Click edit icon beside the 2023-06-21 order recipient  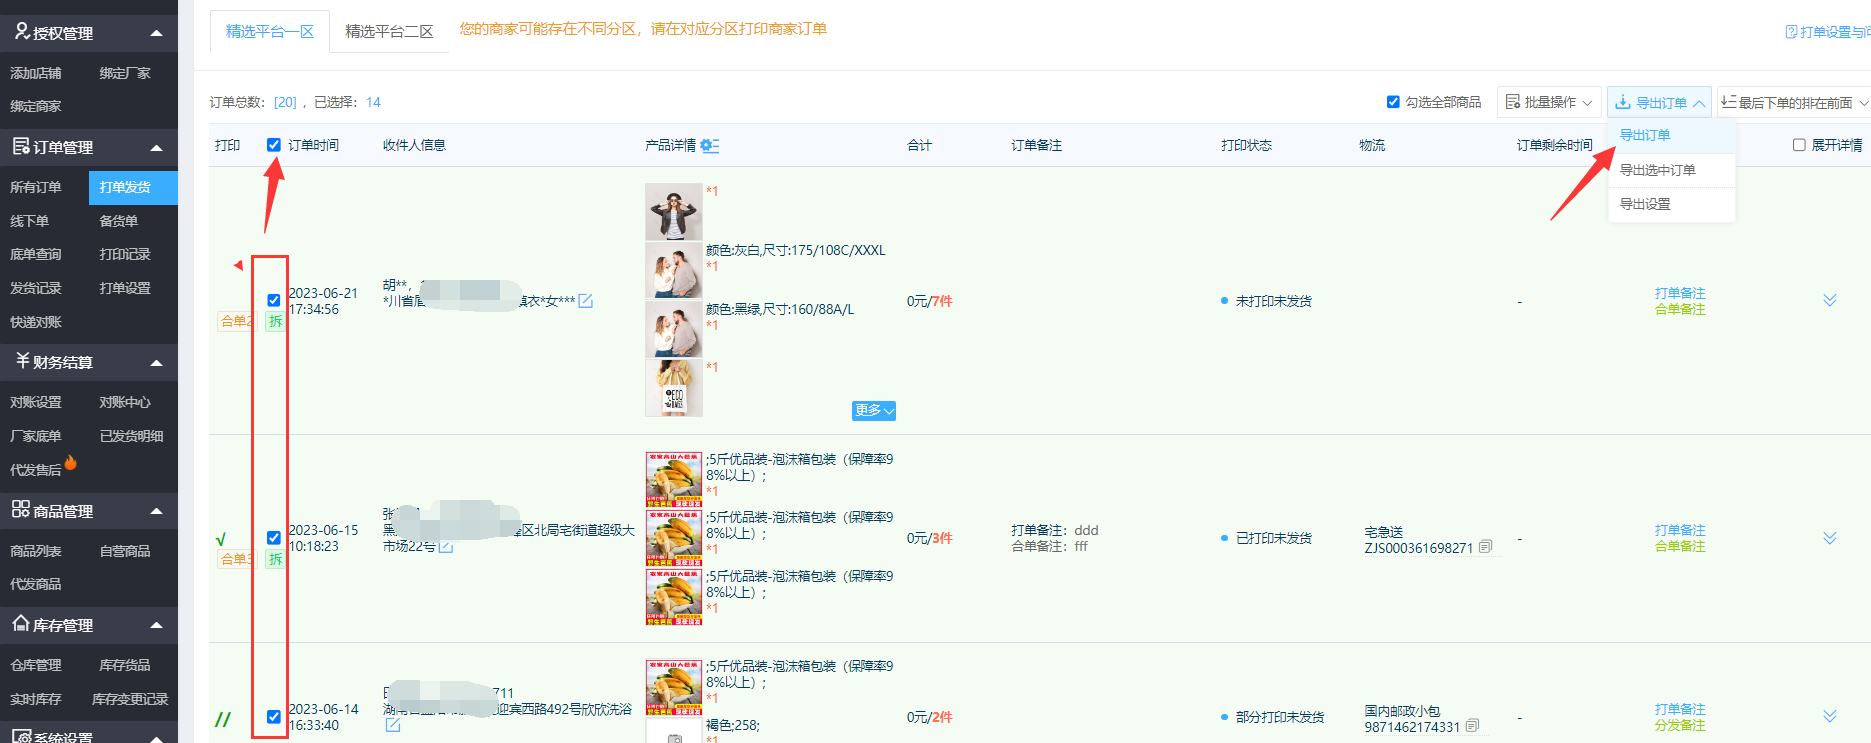586,301
